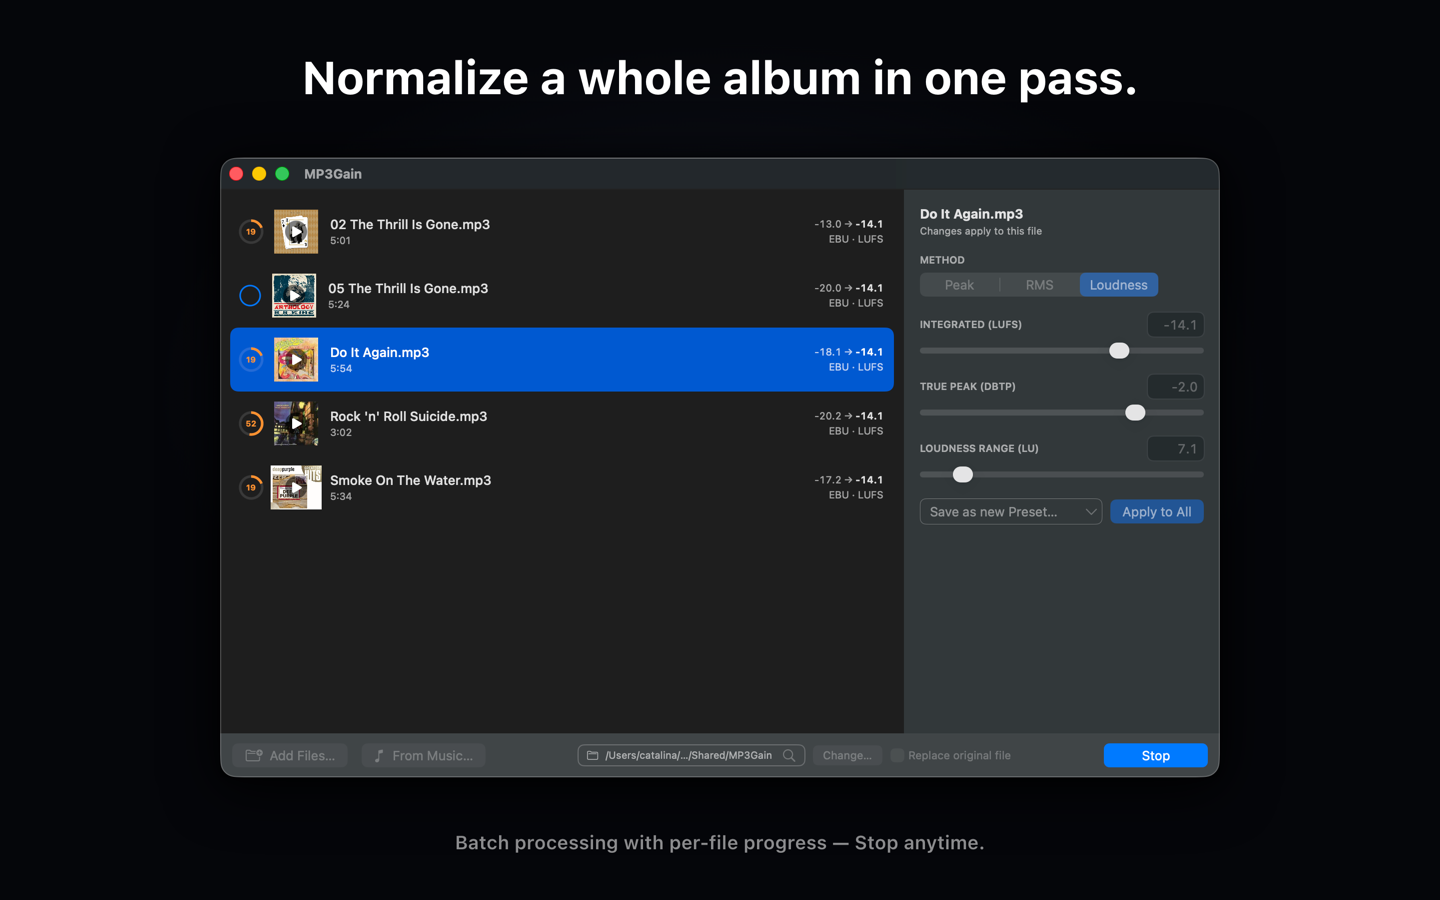Click the -18.1 → -14.1 loudness value

click(849, 352)
